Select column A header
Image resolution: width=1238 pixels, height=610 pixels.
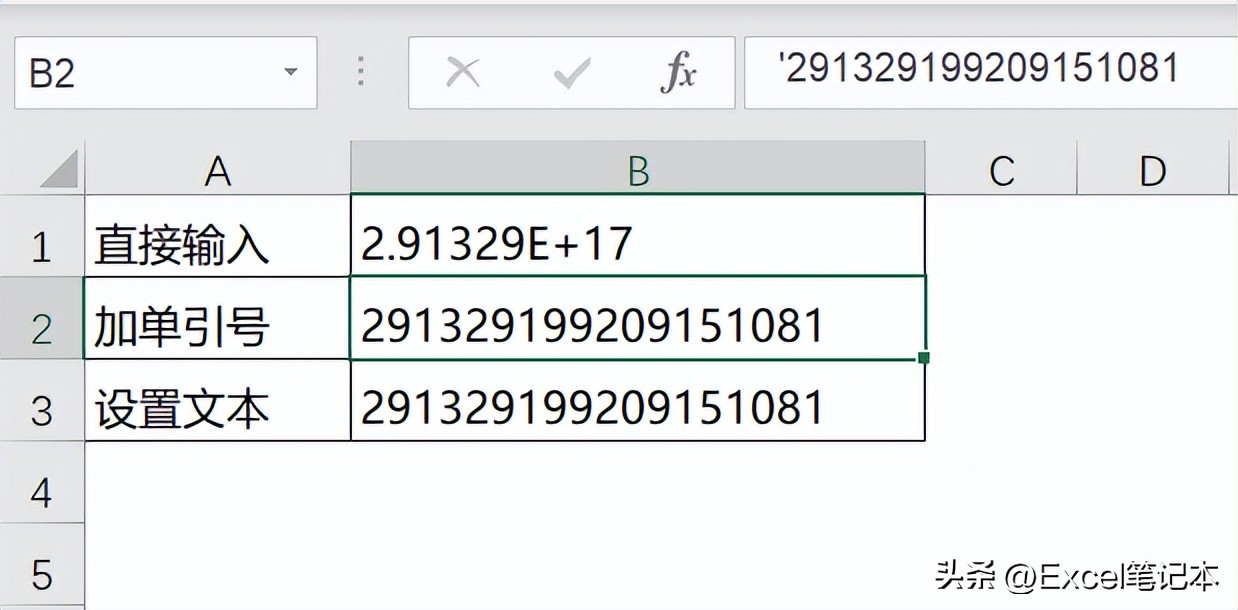click(217, 170)
